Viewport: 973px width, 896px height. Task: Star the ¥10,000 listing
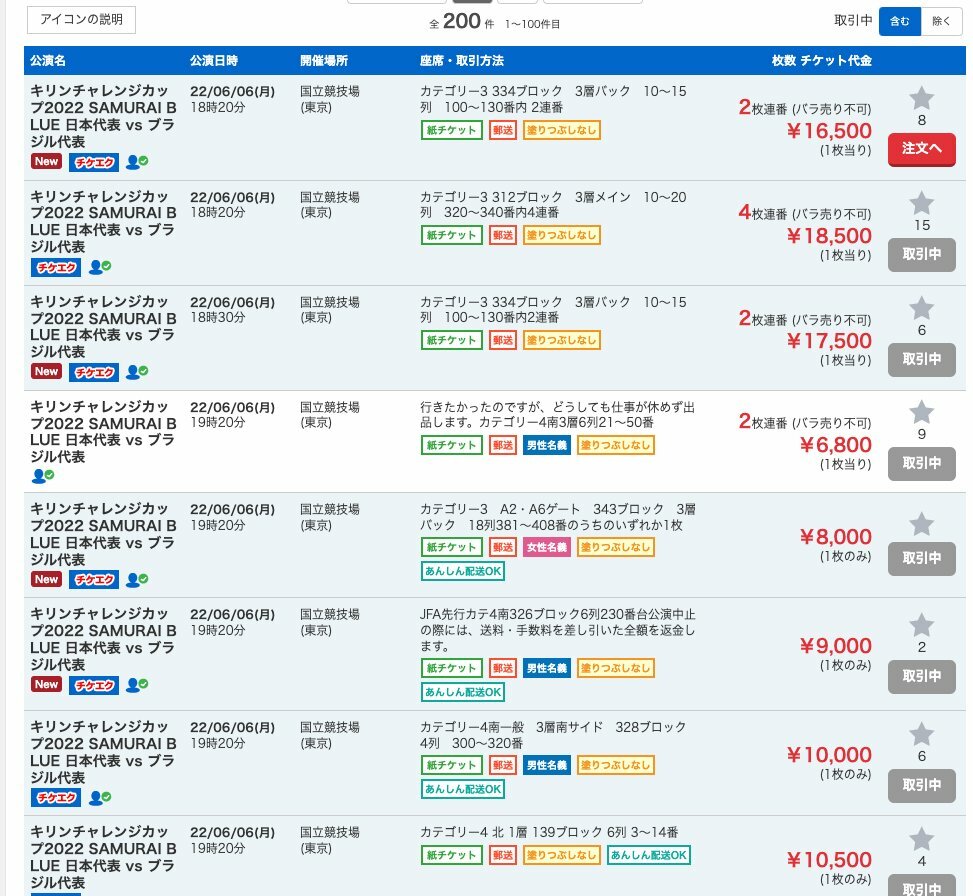click(x=921, y=734)
